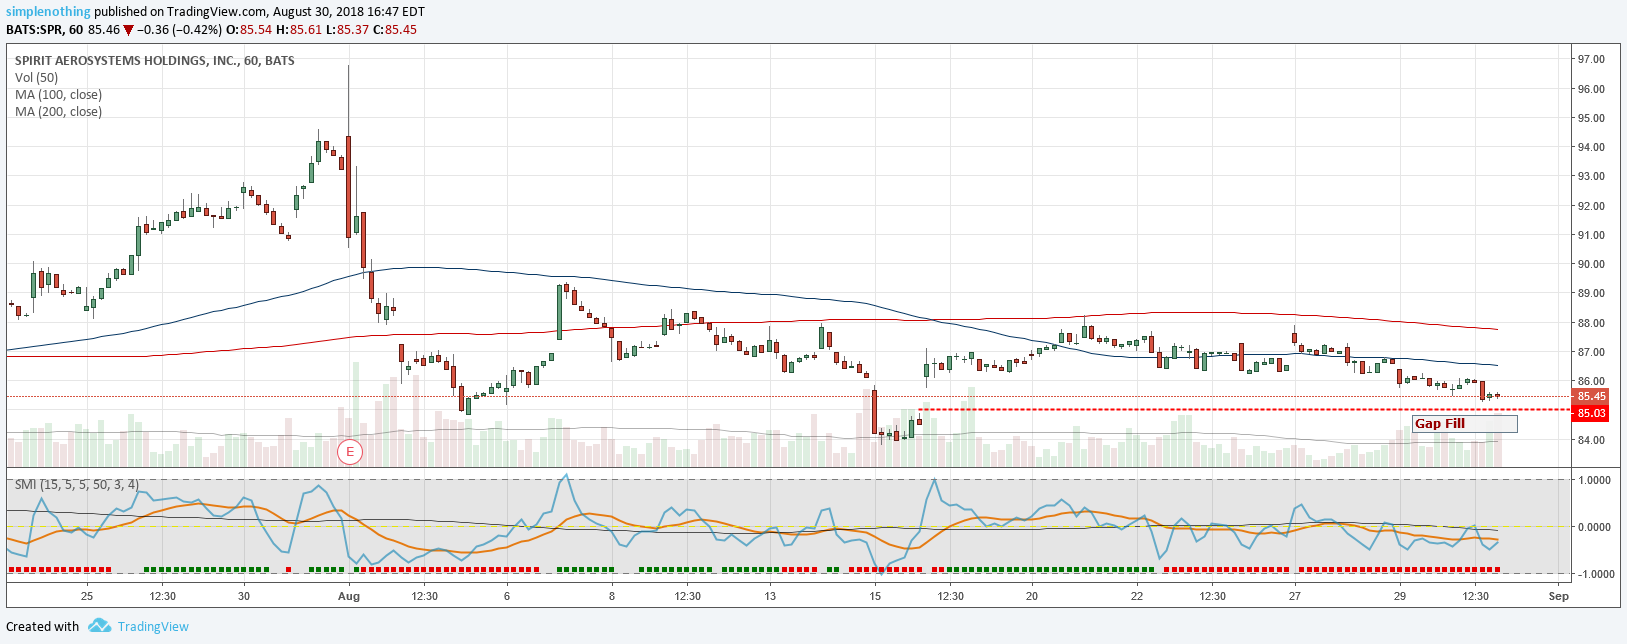Click the Spirit Aerosystems Holdings chart title
The height and width of the screenshot is (644, 1627).
coord(154,60)
